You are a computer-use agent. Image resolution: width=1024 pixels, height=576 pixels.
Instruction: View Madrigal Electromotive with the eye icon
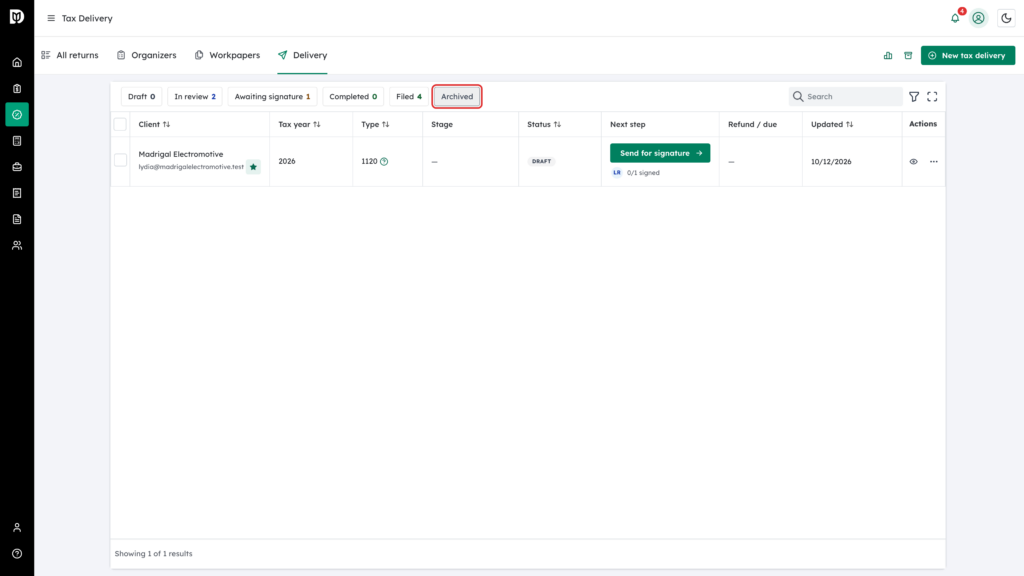914,162
